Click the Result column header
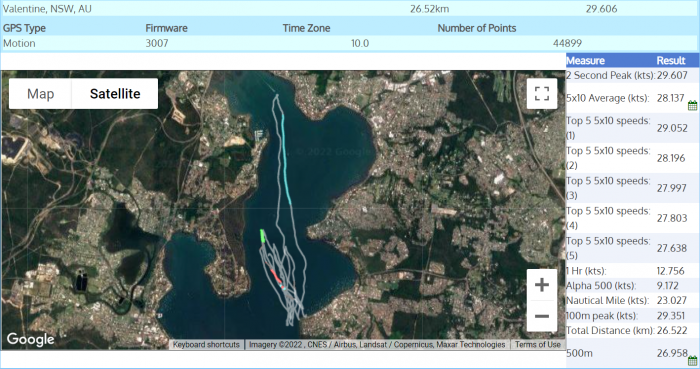Screen dimensions: 700x369 [671, 61]
